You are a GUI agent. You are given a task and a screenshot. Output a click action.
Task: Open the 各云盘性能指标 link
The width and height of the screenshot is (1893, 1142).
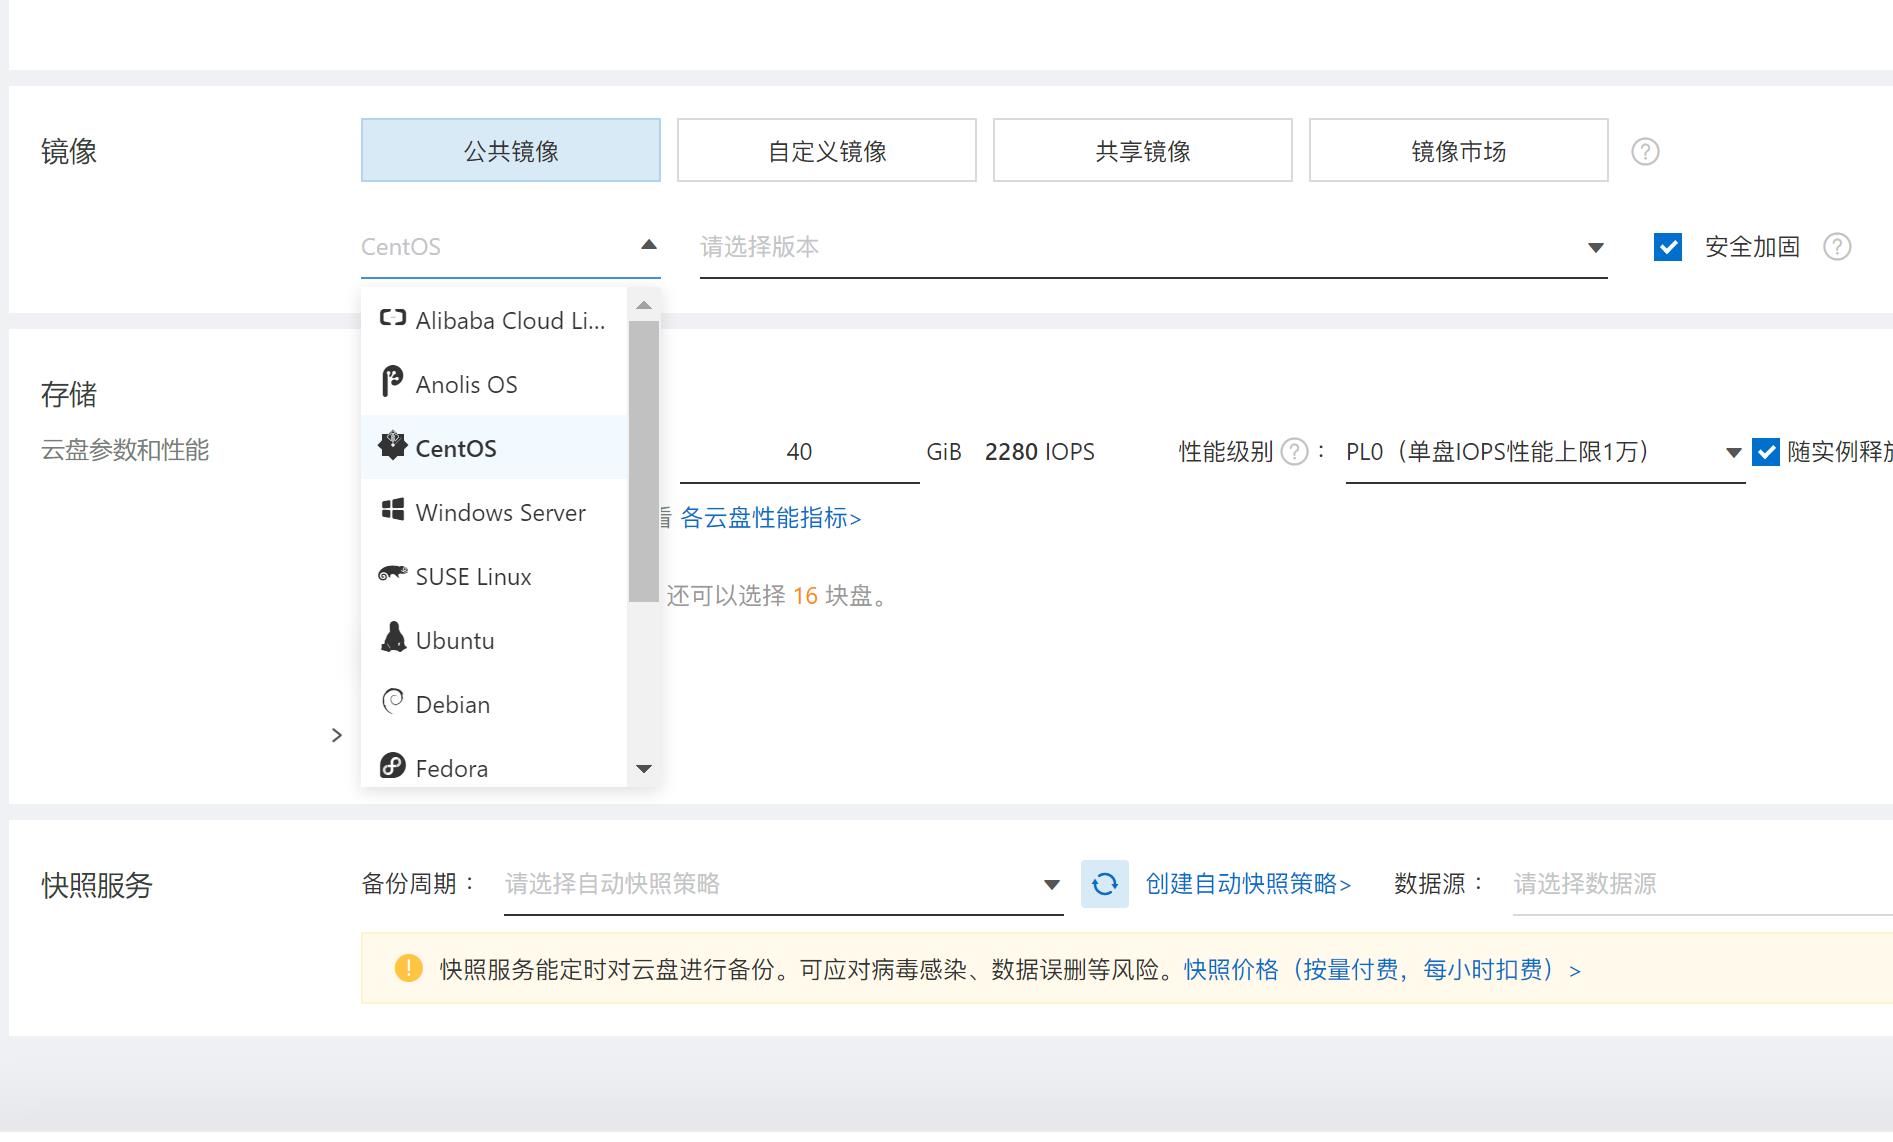pos(770,518)
